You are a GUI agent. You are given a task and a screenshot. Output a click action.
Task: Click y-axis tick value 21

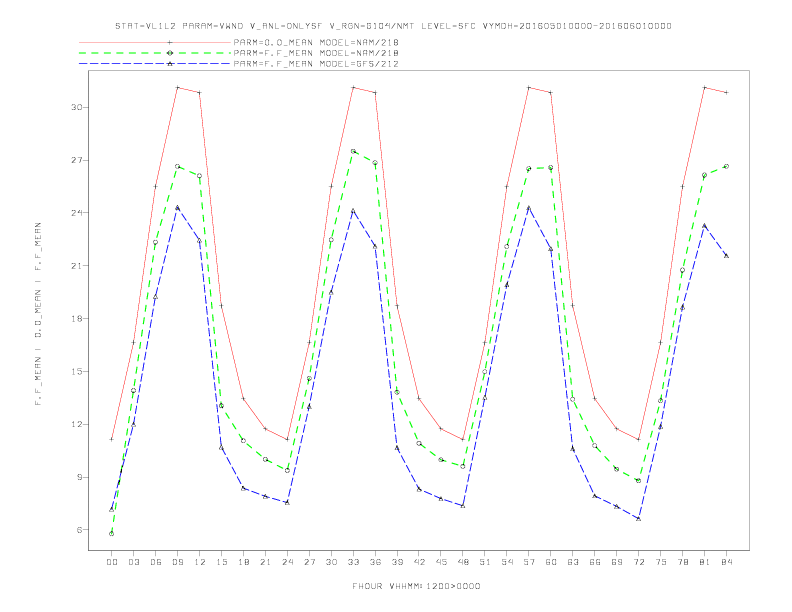point(77,266)
